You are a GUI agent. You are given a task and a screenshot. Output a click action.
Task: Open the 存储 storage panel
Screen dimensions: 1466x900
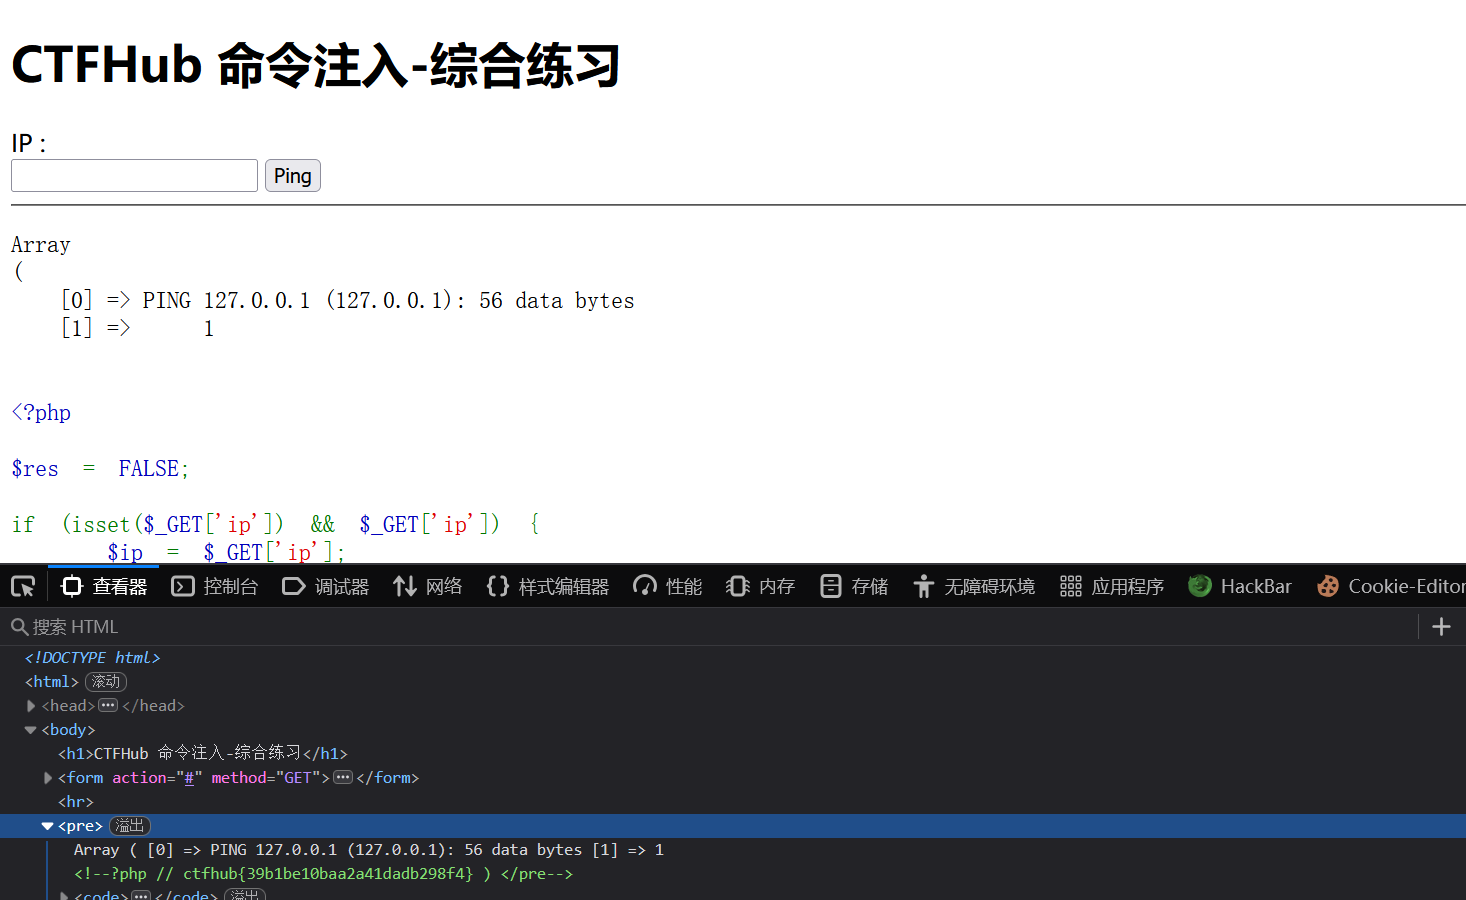click(x=854, y=586)
